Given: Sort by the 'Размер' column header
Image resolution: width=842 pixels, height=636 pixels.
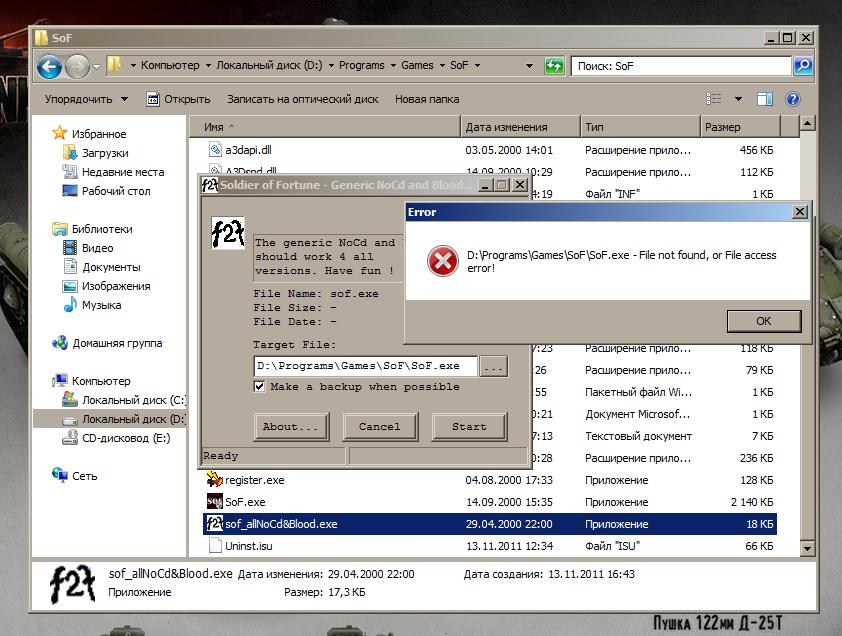Looking at the screenshot, I should pyautogui.click(x=741, y=127).
